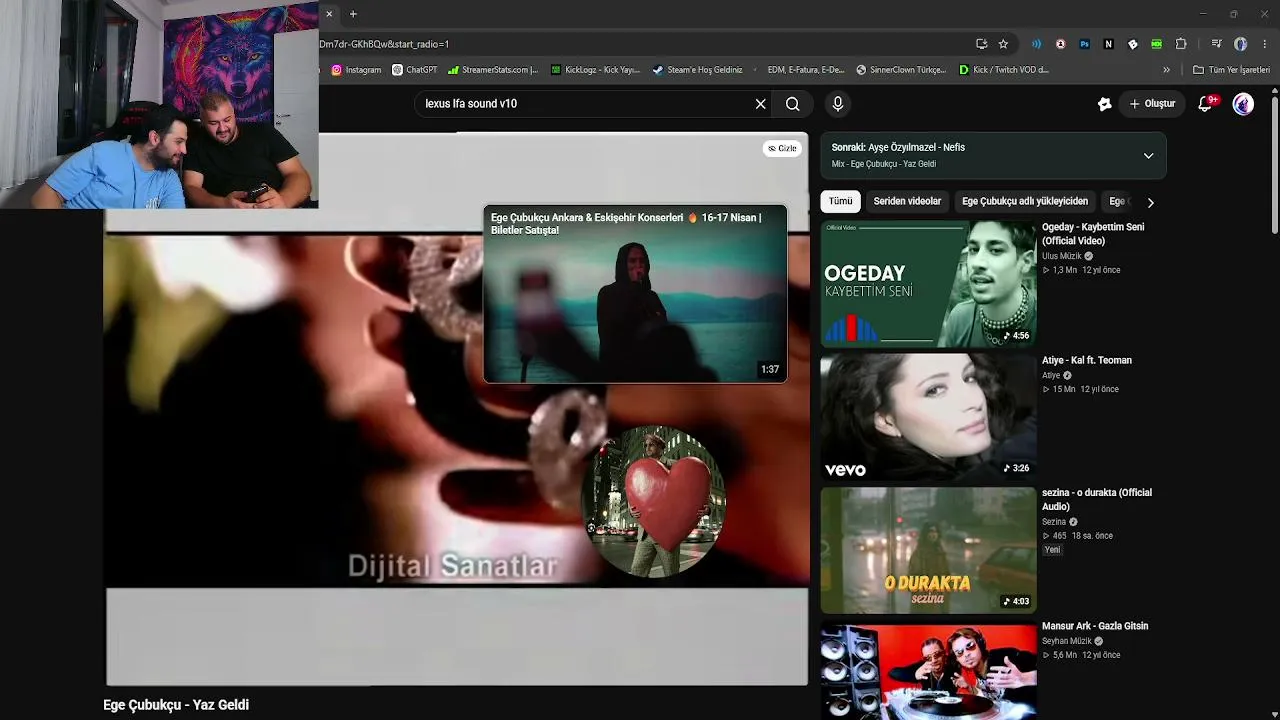
Task: Click the Mix - Ege Çubukçu - Yaz Geldi subtitle
Action: coord(884,164)
